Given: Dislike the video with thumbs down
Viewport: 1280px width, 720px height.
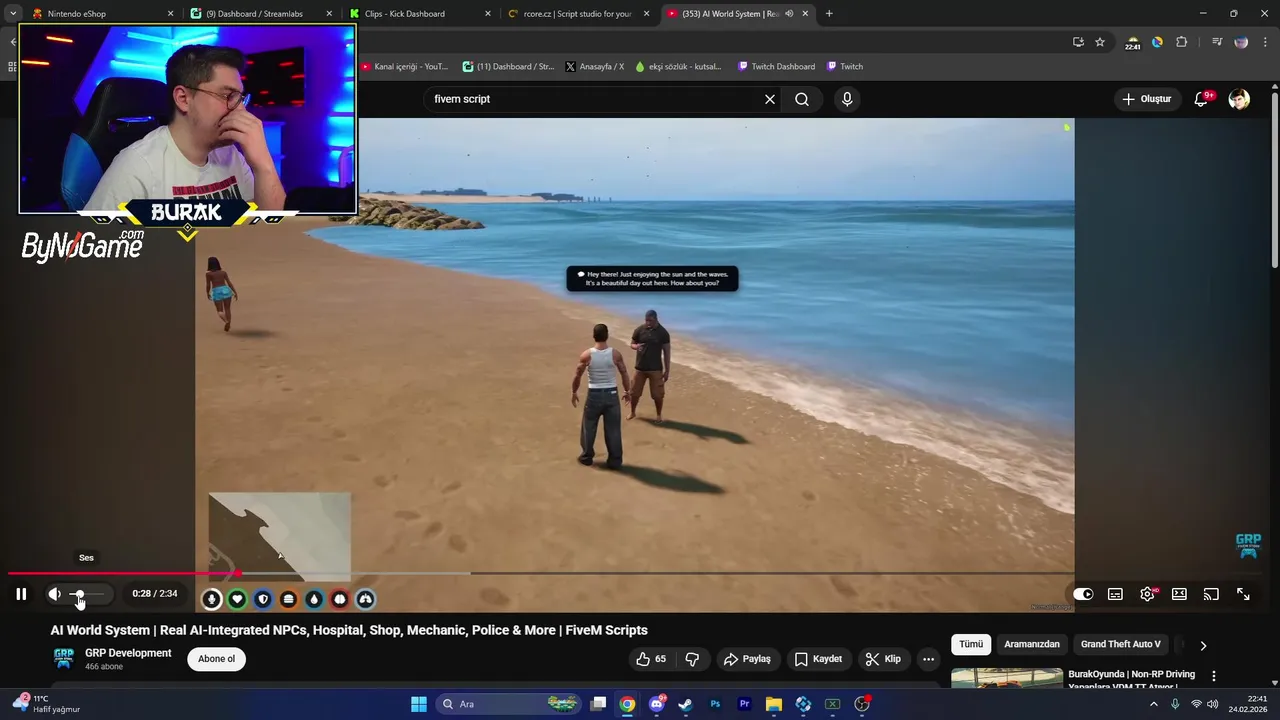Looking at the screenshot, I should tap(692, 659).
